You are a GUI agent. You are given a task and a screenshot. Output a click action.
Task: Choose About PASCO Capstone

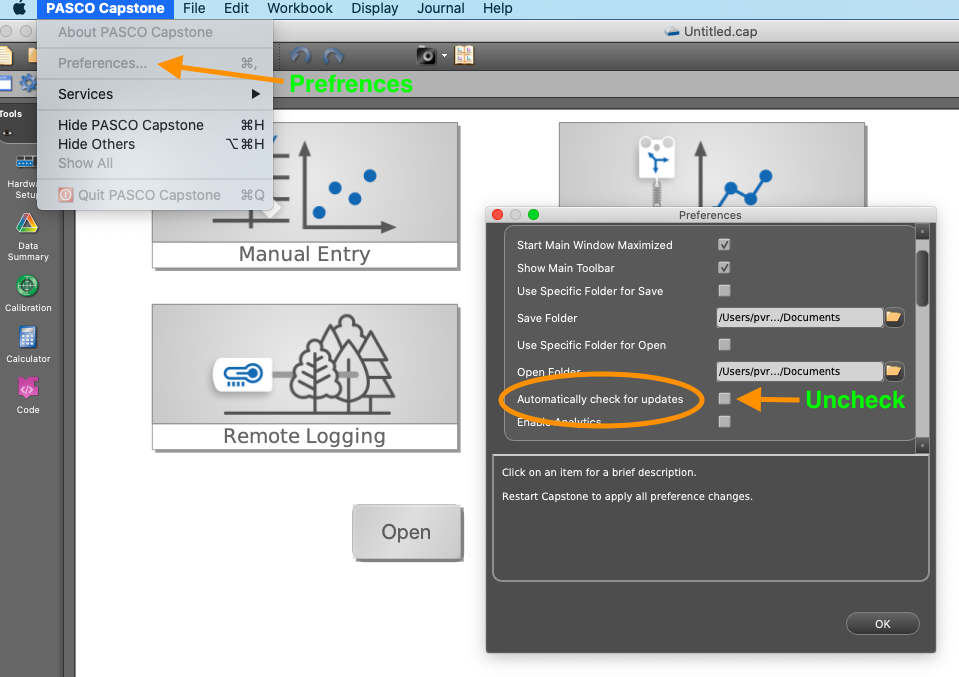click(155, 32)
